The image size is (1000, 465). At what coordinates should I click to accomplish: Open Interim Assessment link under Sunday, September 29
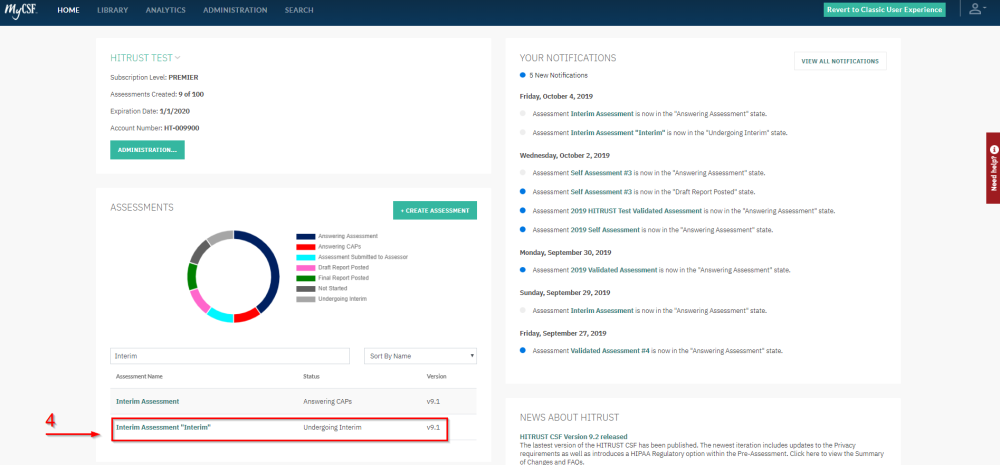pyautogui.click(x=602, y=311)
